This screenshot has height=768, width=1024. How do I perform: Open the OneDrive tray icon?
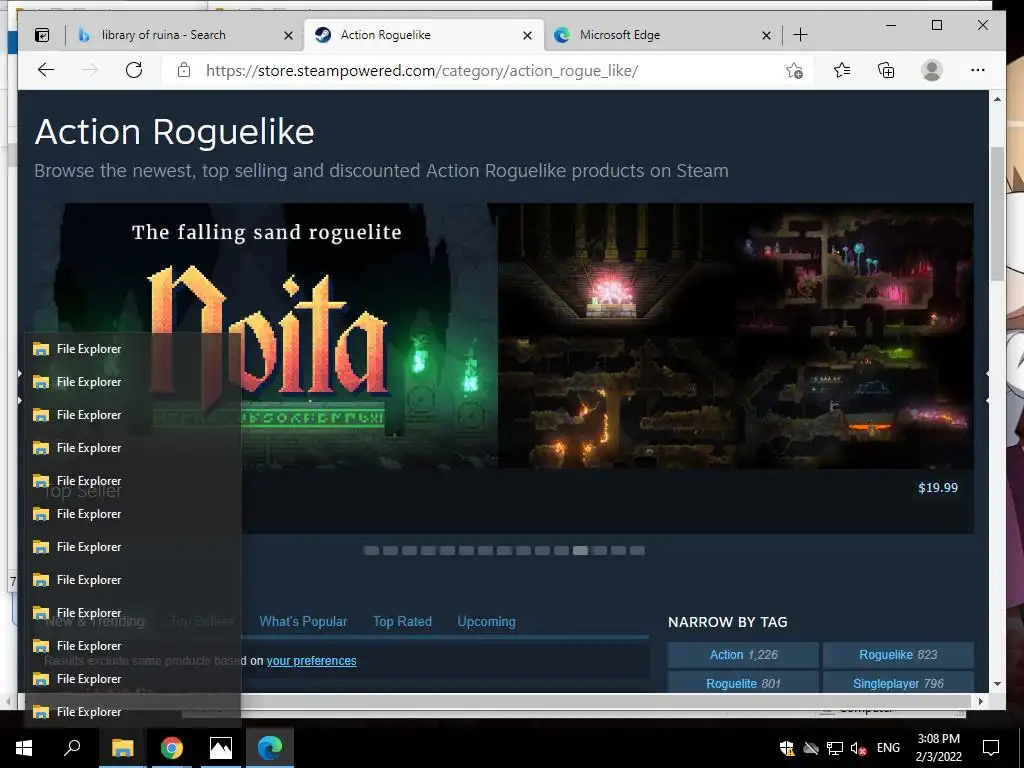tap(810, 748)
